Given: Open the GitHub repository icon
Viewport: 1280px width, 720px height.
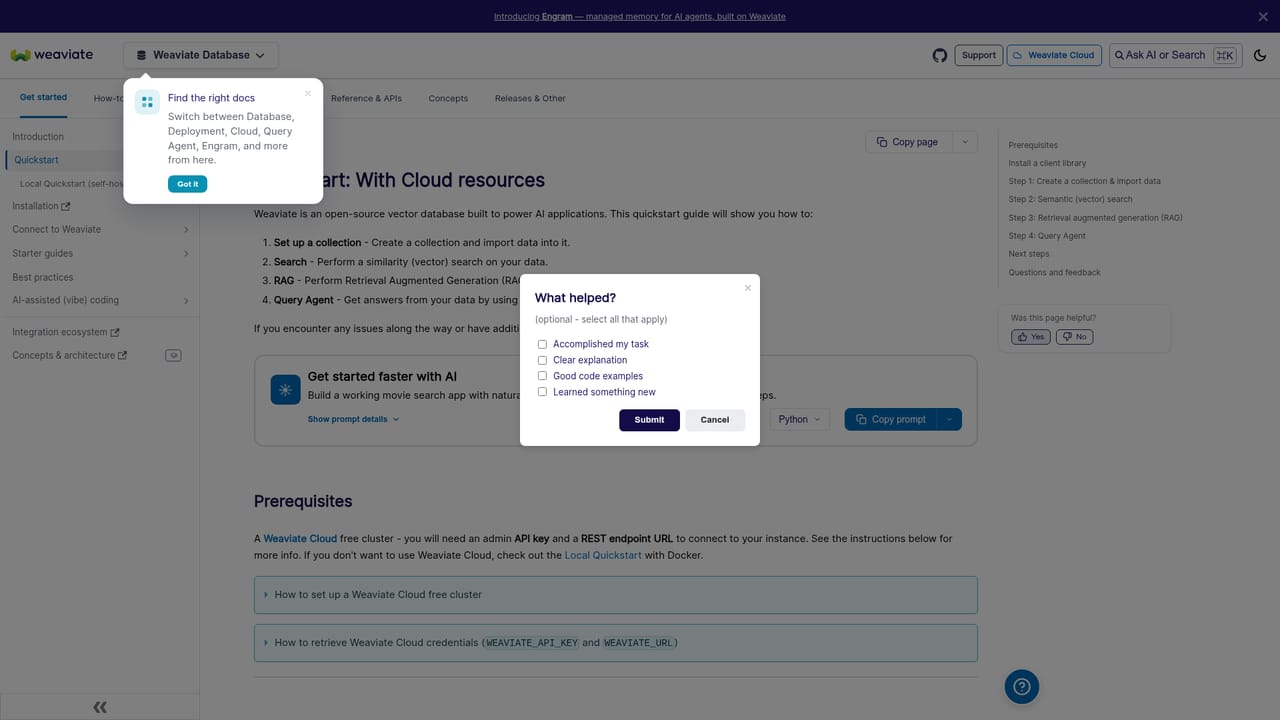Looking at the screenshot, I should point(939,55).
